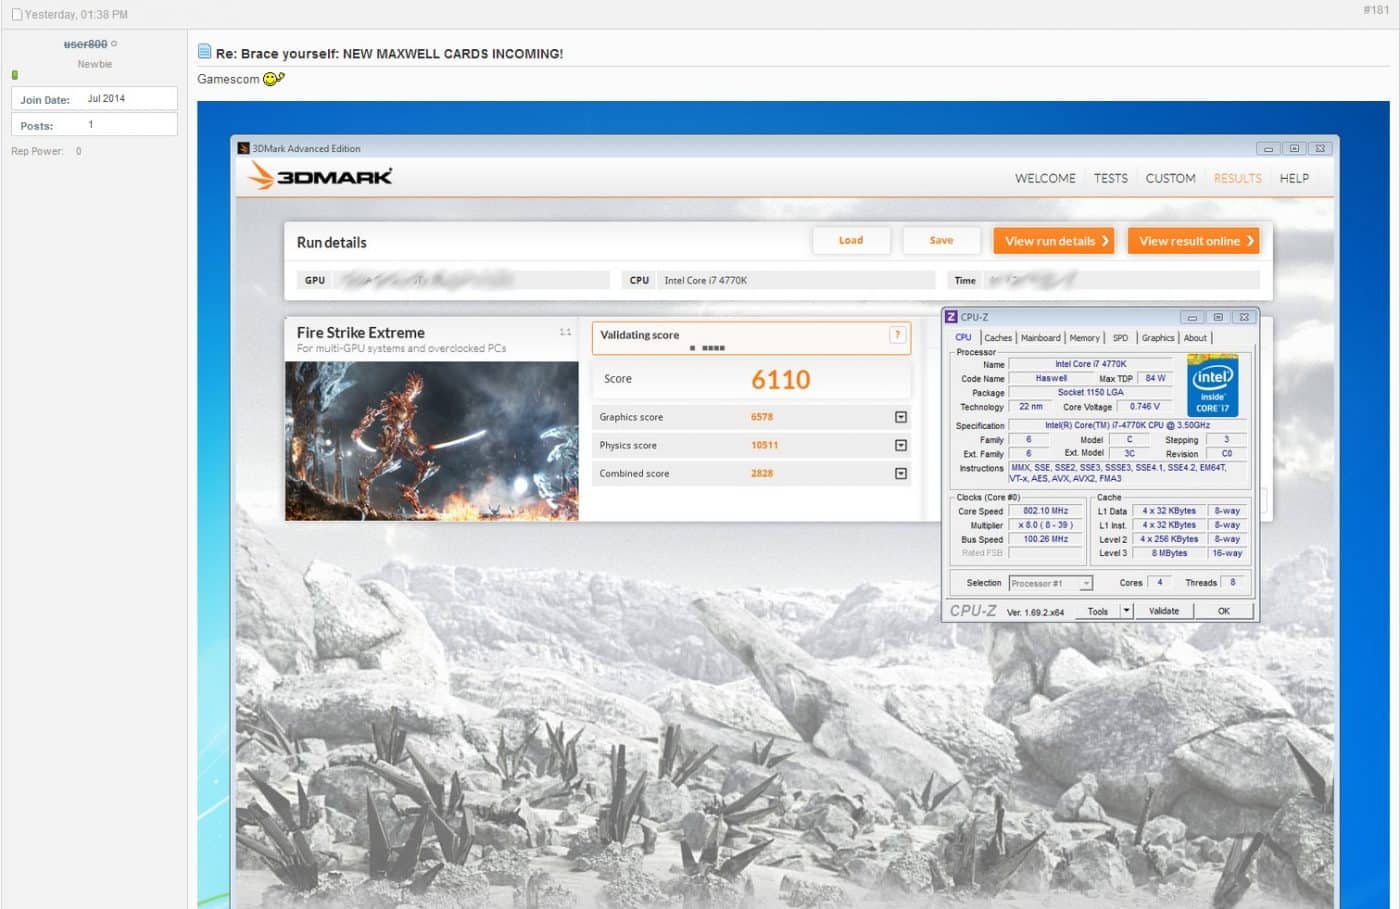Click the Graphics score value 6578
The height and width of the screenshot is (909, 1400).
(x=762, y=417)
